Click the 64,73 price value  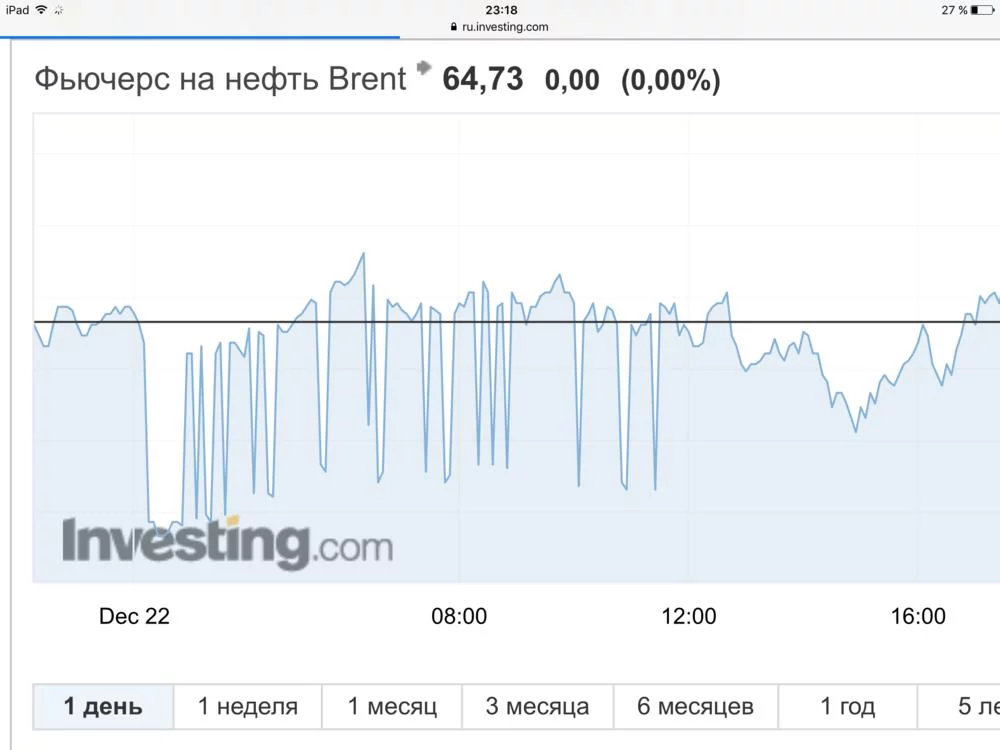[x=482, y=80]
